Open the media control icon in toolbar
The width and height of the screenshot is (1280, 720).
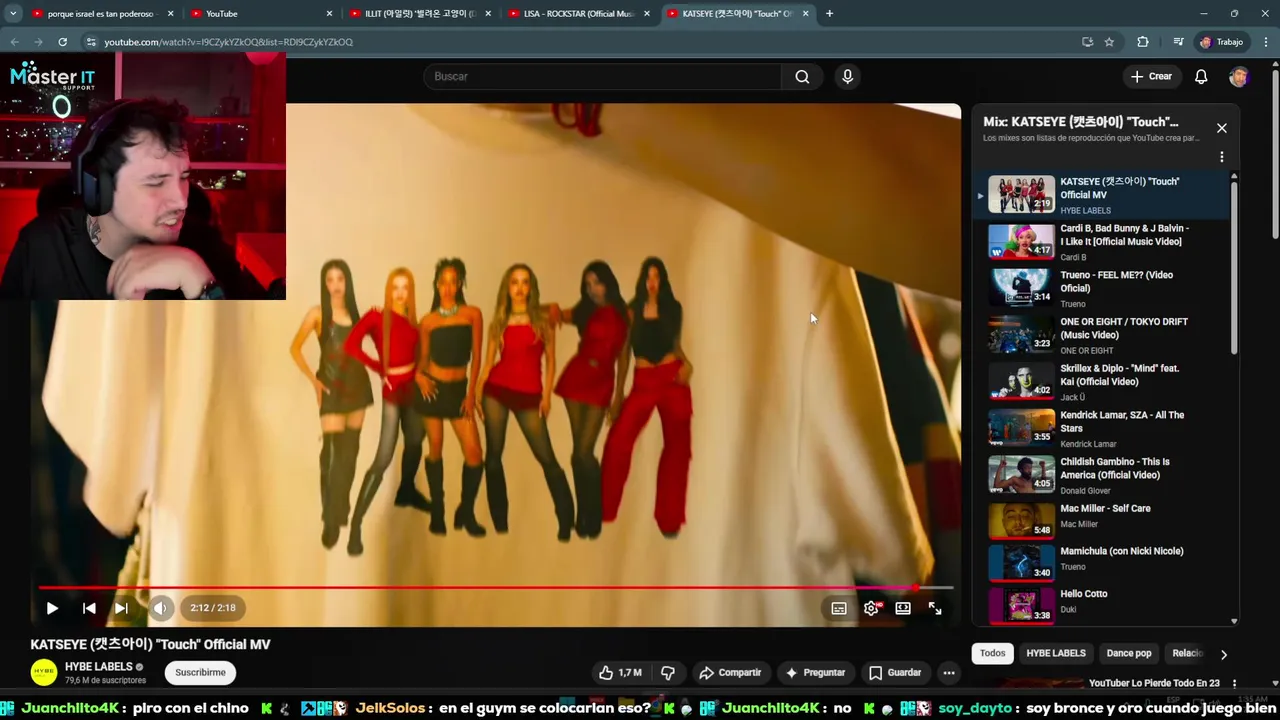[x=1178, y=42]
